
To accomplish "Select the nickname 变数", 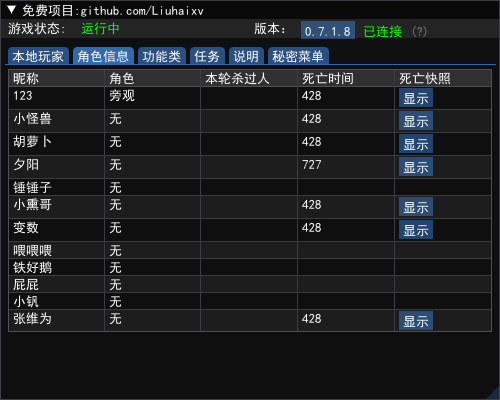I will coord(26,228).
